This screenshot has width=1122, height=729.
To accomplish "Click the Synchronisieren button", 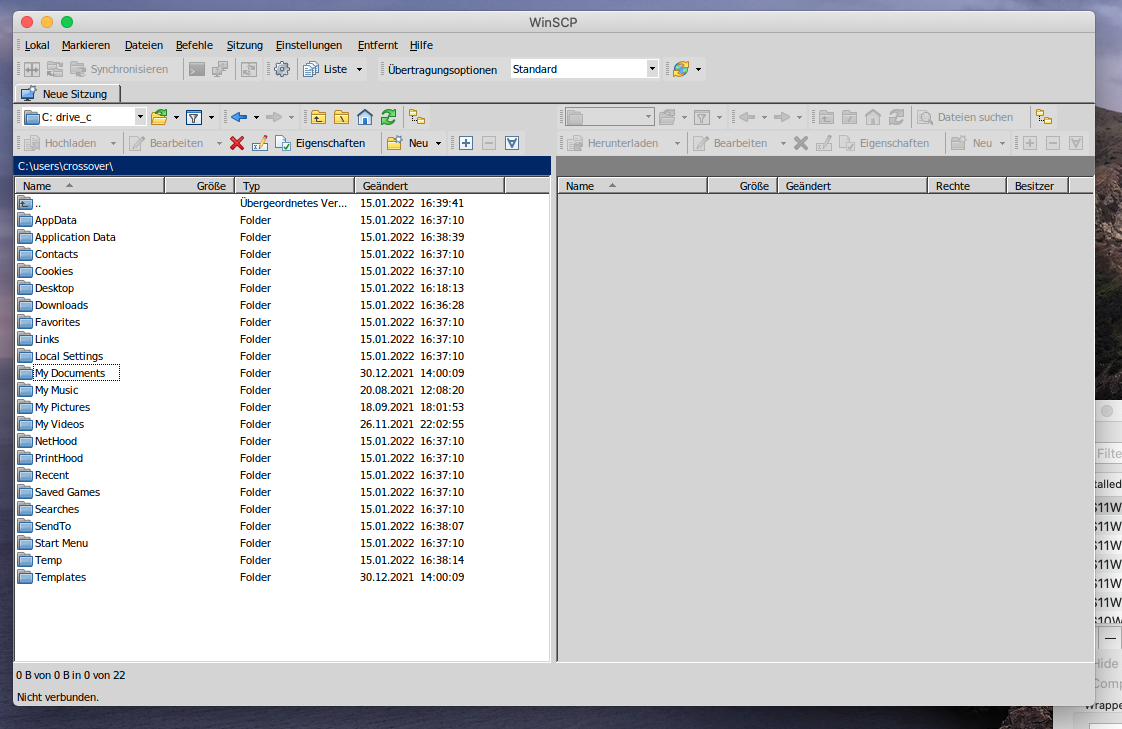I will 119,69.
